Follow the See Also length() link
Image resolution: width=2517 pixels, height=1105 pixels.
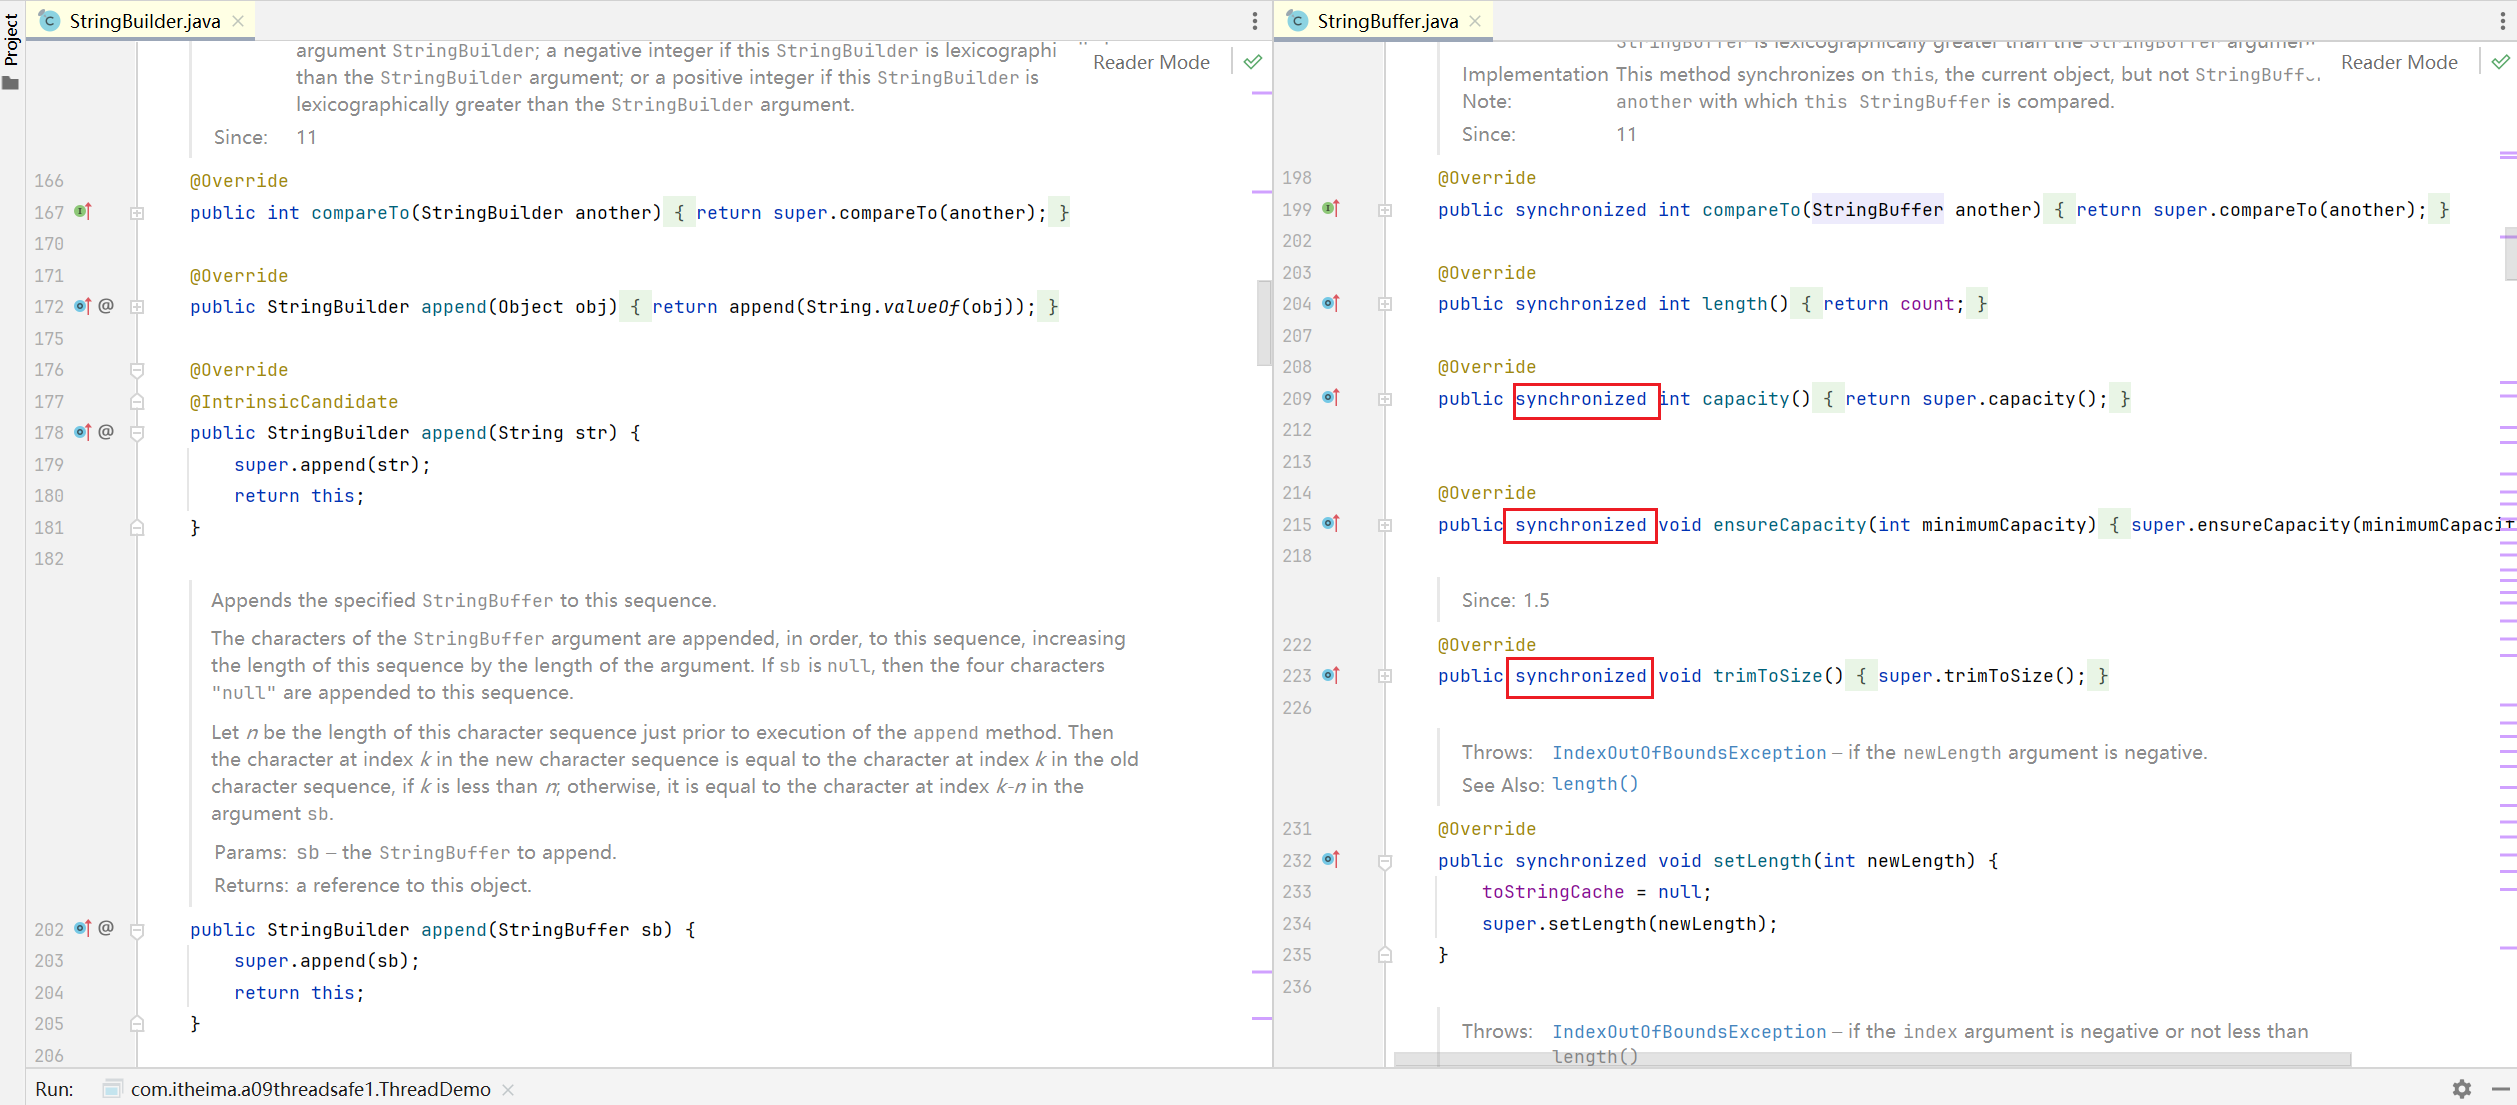[x=1595, y=784]
